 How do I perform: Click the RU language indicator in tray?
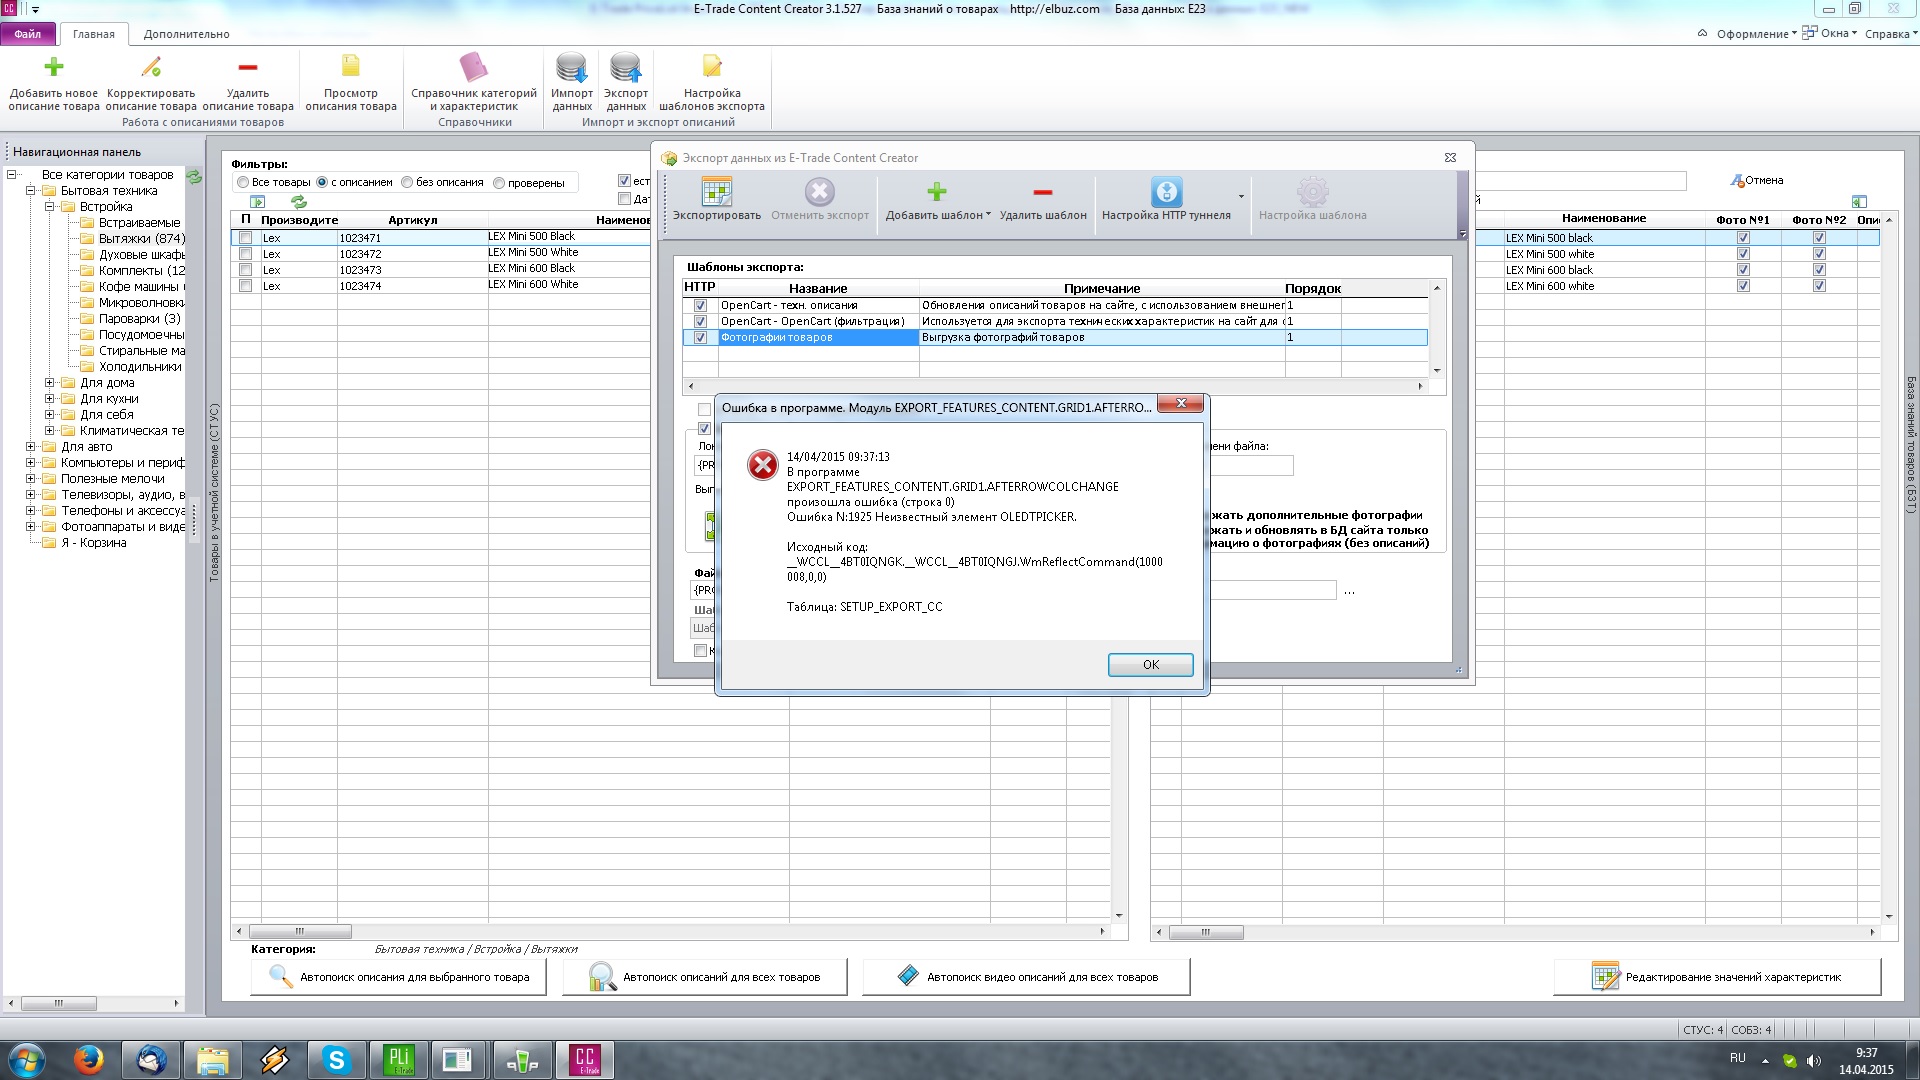1738,1058
